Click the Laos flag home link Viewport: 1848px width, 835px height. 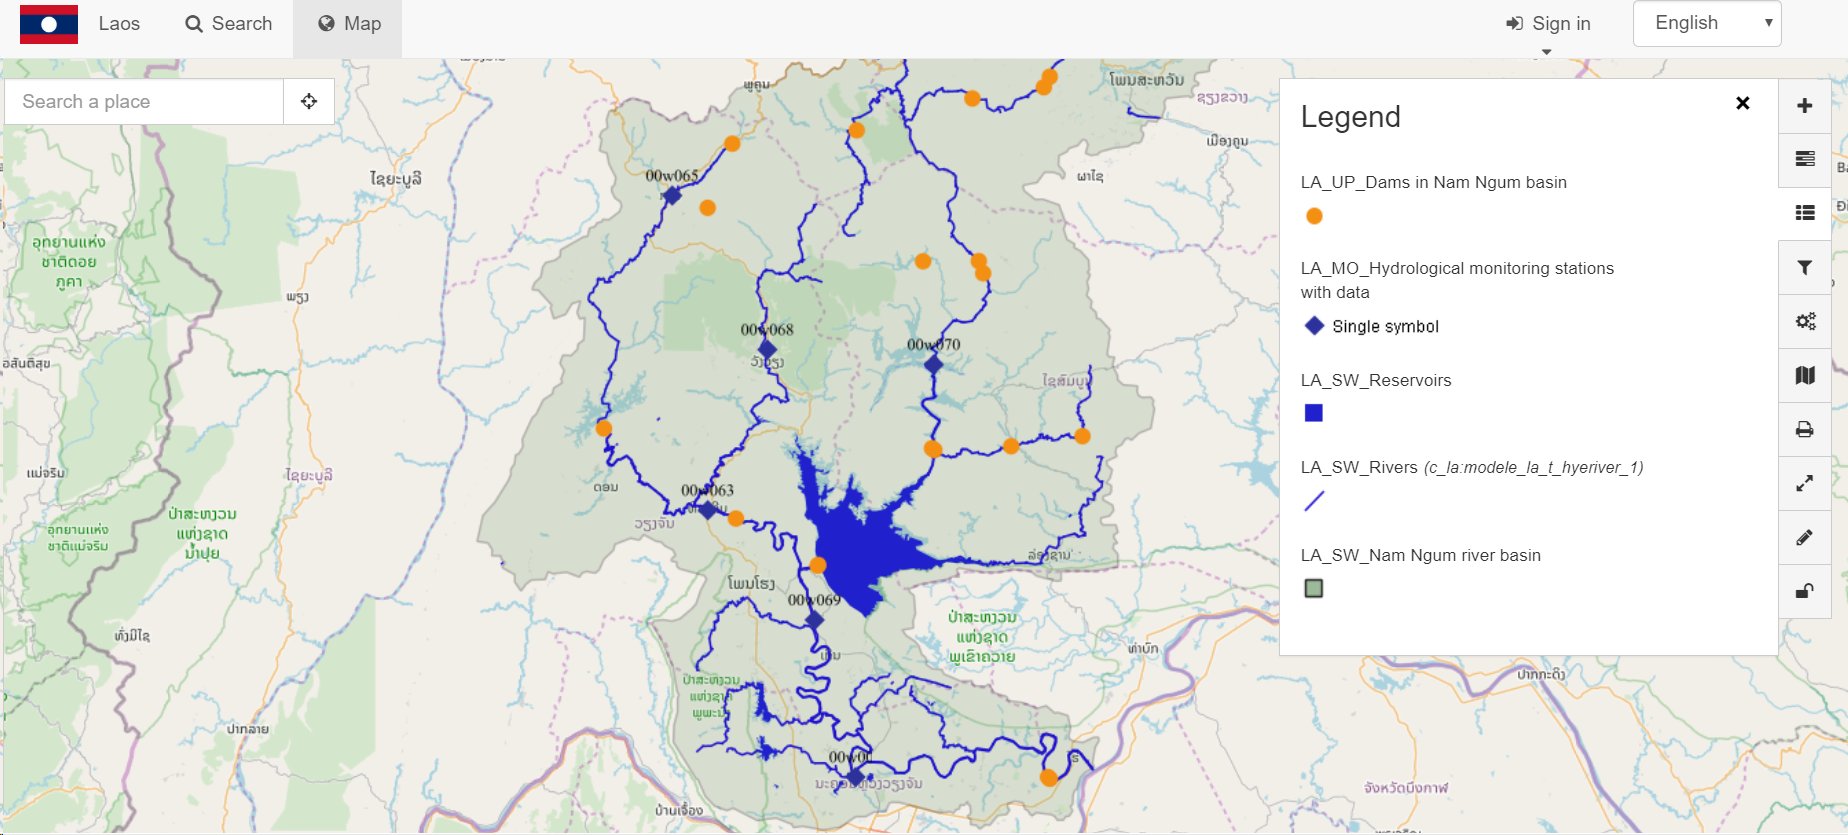(49, 24)
